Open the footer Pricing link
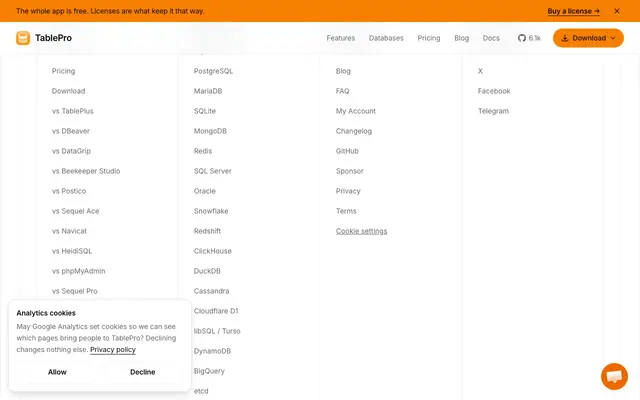Viewport: 640px width, 400px height. click(x=63, y=71)
